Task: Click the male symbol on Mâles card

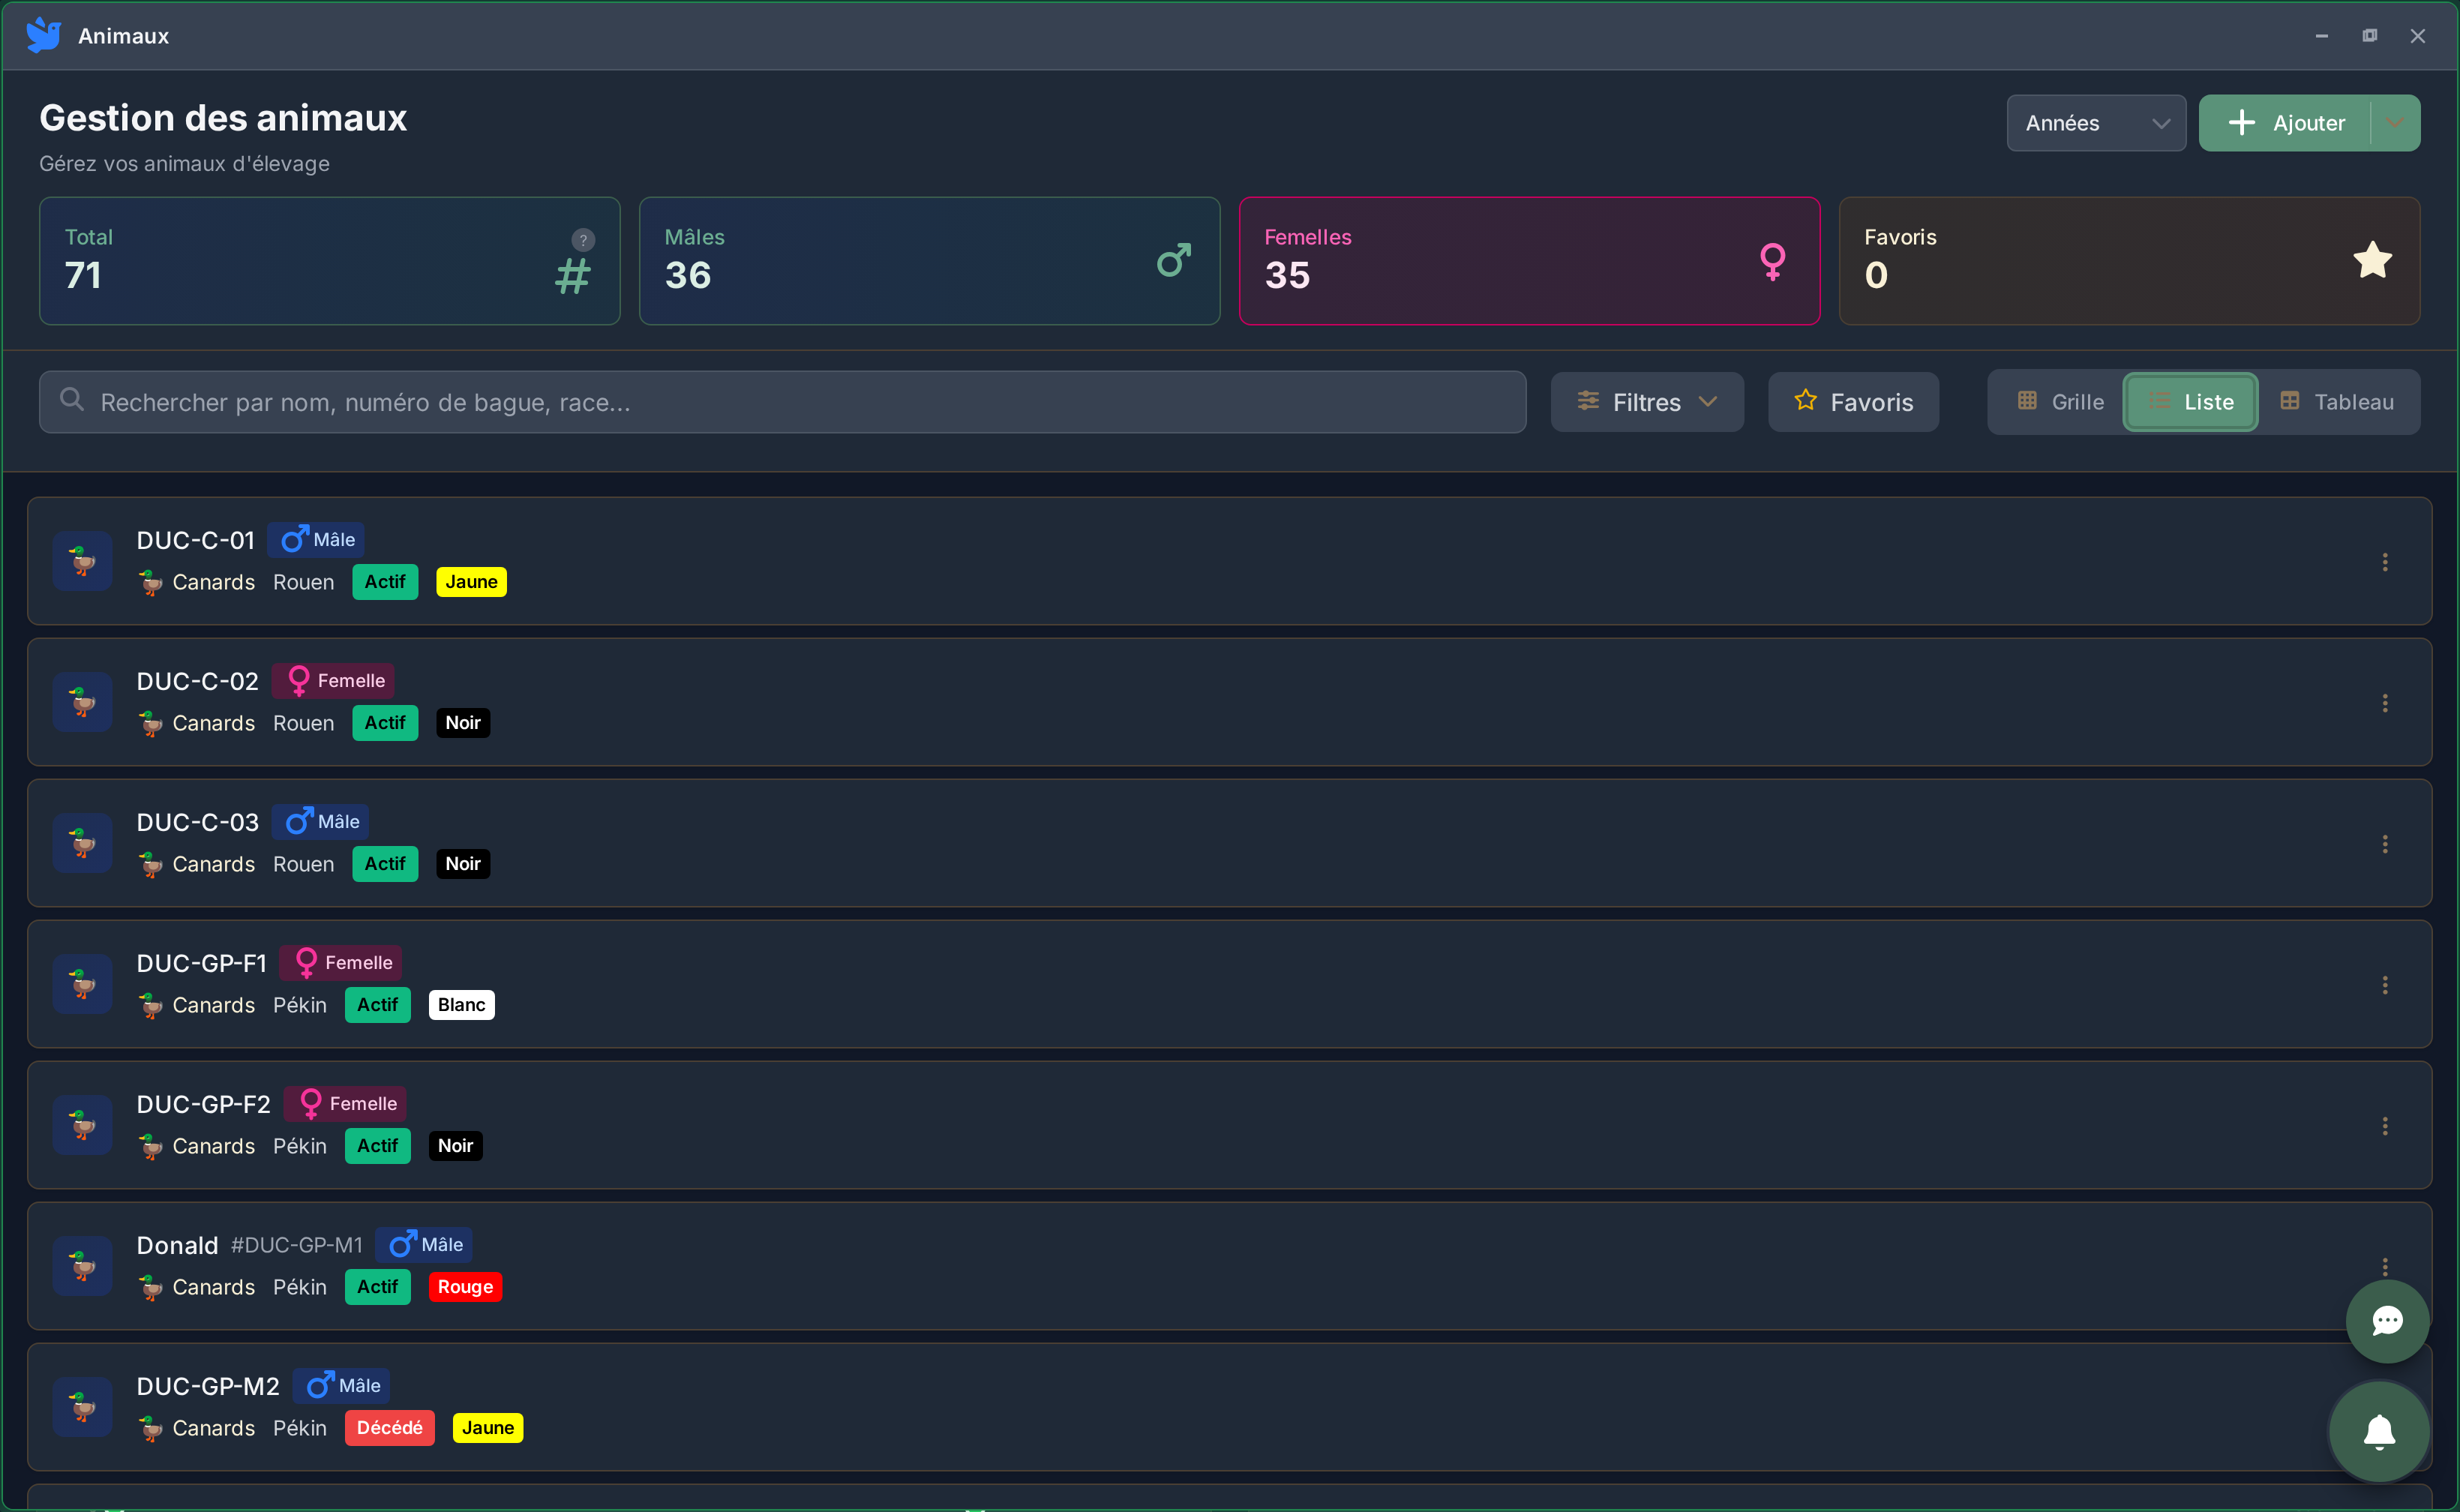Action: coord(1173,261)
